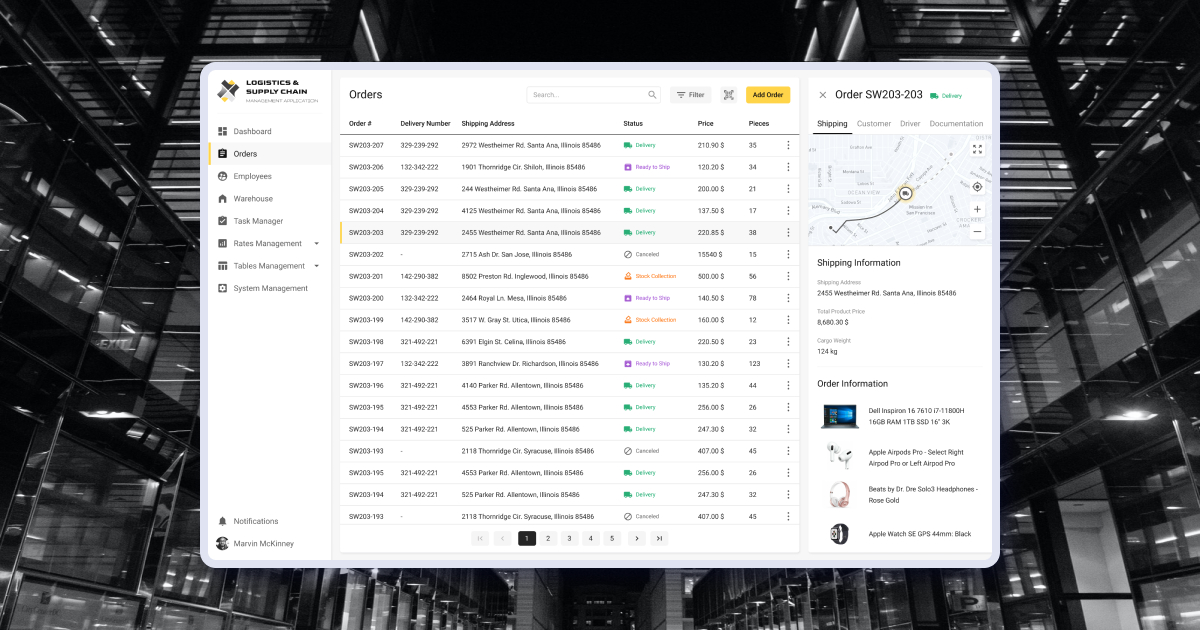
Task: Zoom out on the map with minus icon
Action: tap(977, 231)
